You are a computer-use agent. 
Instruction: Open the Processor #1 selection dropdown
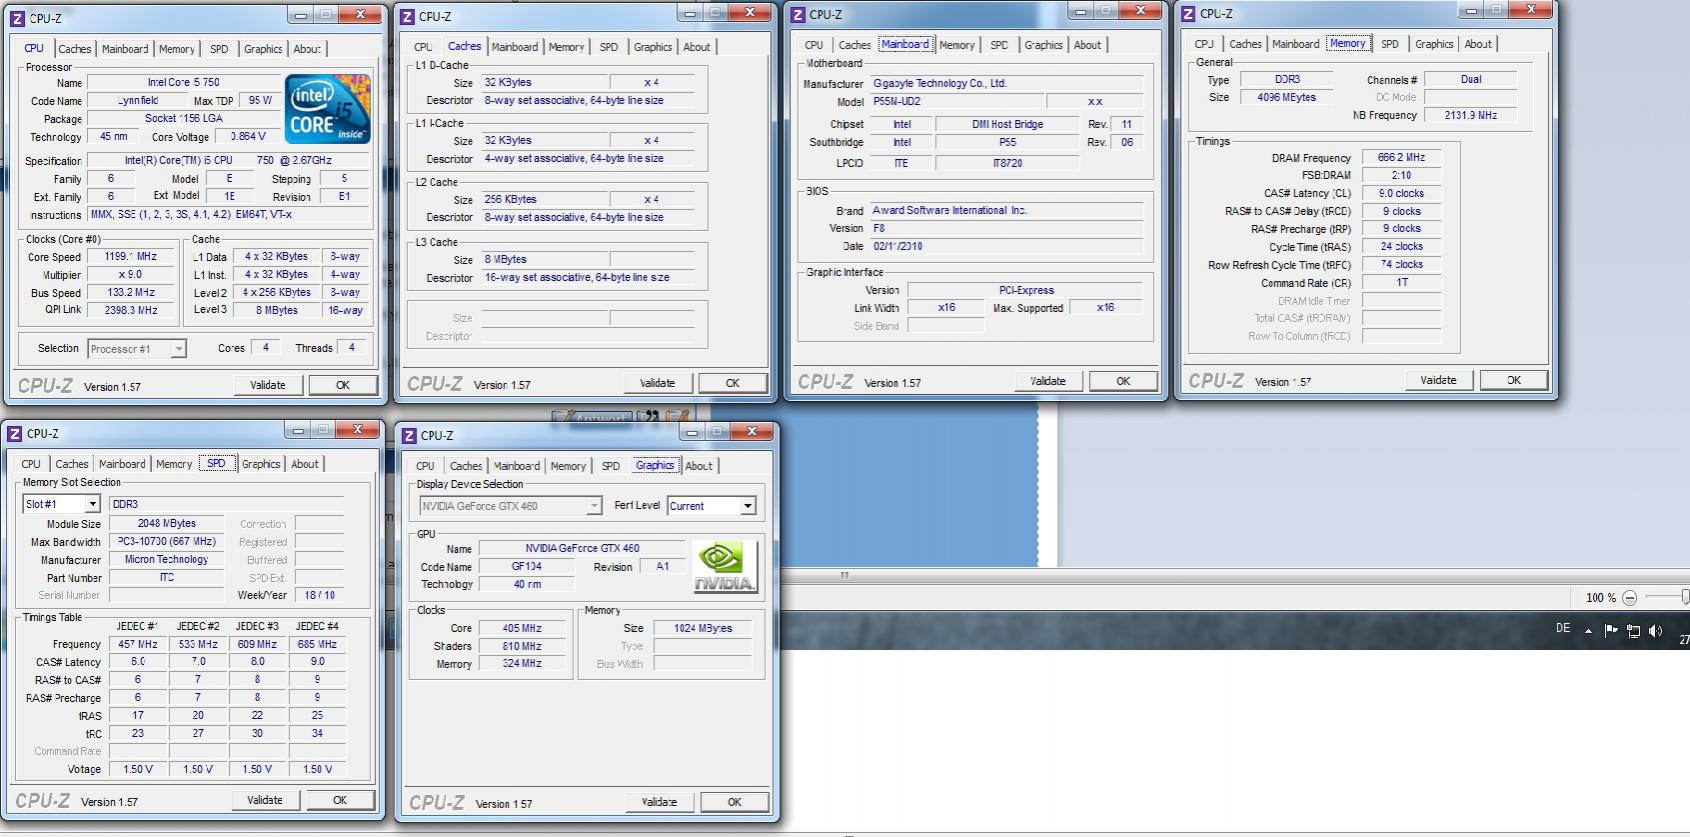point(137,349)
